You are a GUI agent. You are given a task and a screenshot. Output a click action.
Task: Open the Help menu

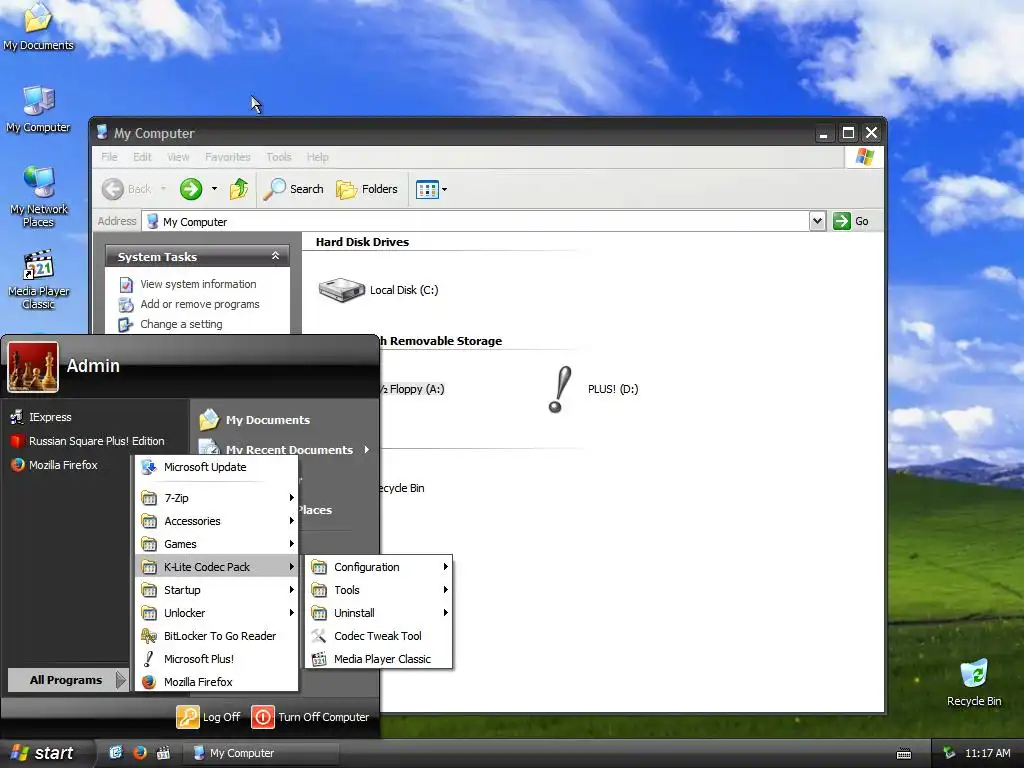point(317,157)
